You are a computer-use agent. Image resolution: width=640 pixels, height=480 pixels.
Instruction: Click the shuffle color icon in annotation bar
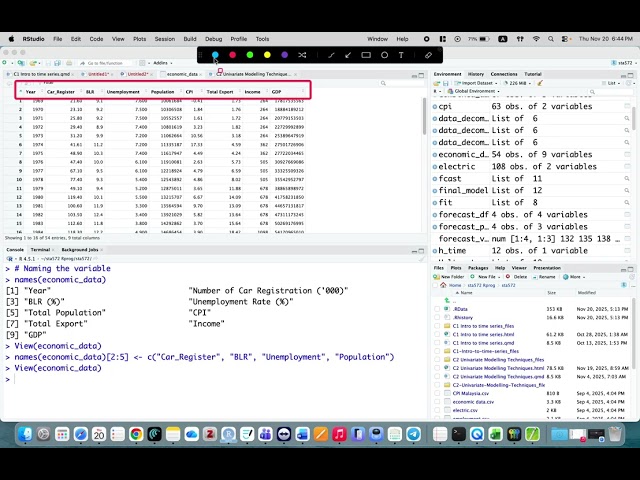(x=302, y=55)
